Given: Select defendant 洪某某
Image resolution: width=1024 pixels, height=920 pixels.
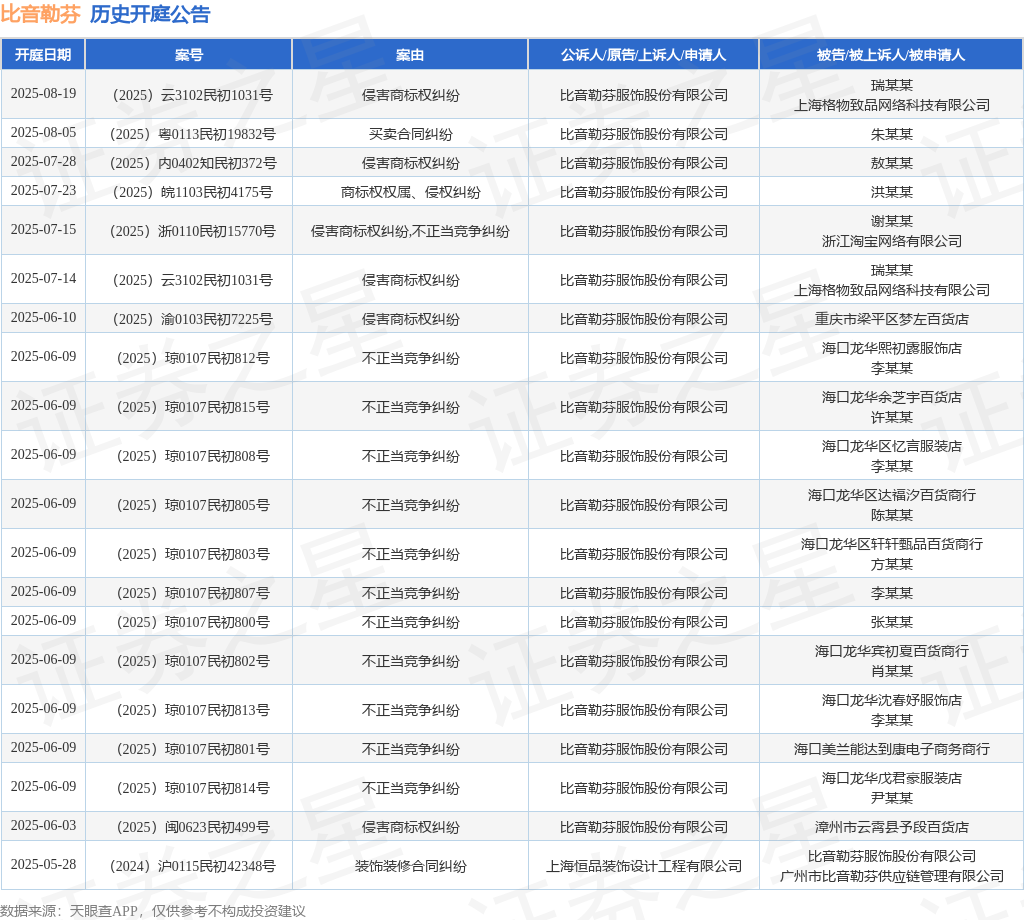Looking at the screenshot, I should [891, 192].
